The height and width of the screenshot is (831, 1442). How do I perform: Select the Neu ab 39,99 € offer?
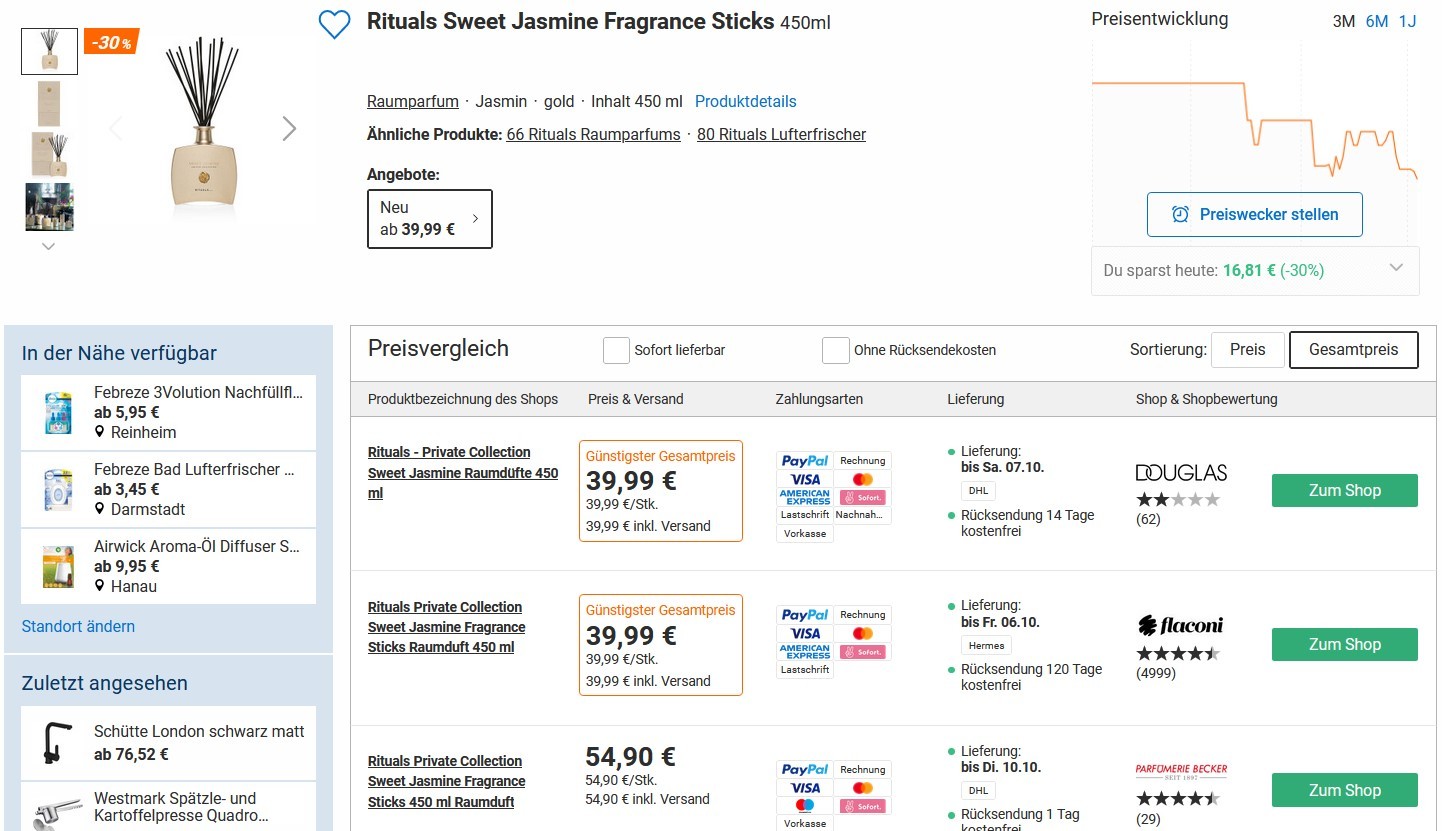[430, 218]
